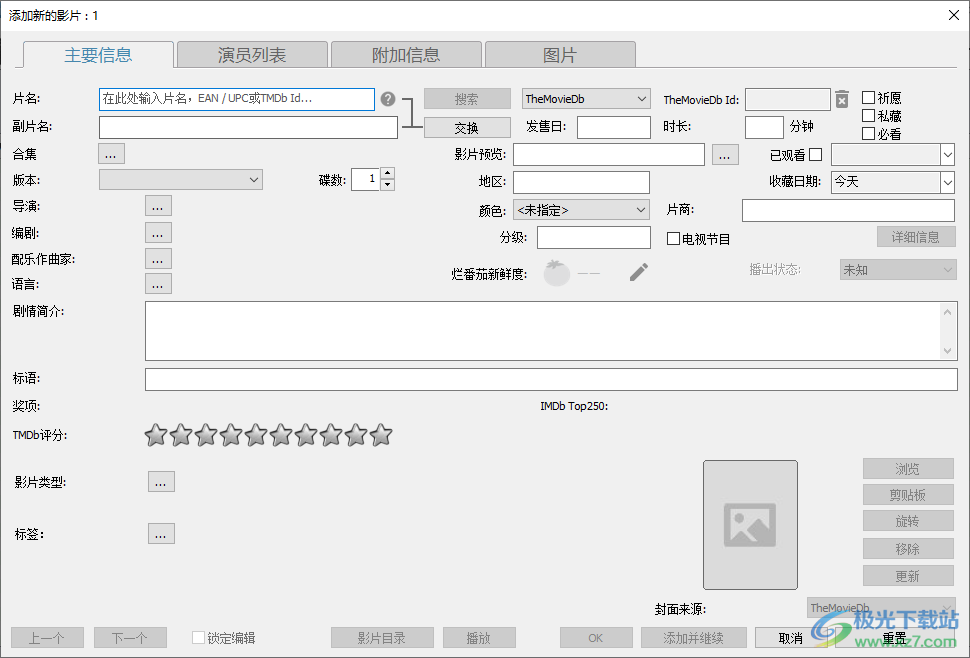This screenshot has width=970, height=658.
Task: Open the 导演 selection via its ... button
Action: click(x=158, y=206)
